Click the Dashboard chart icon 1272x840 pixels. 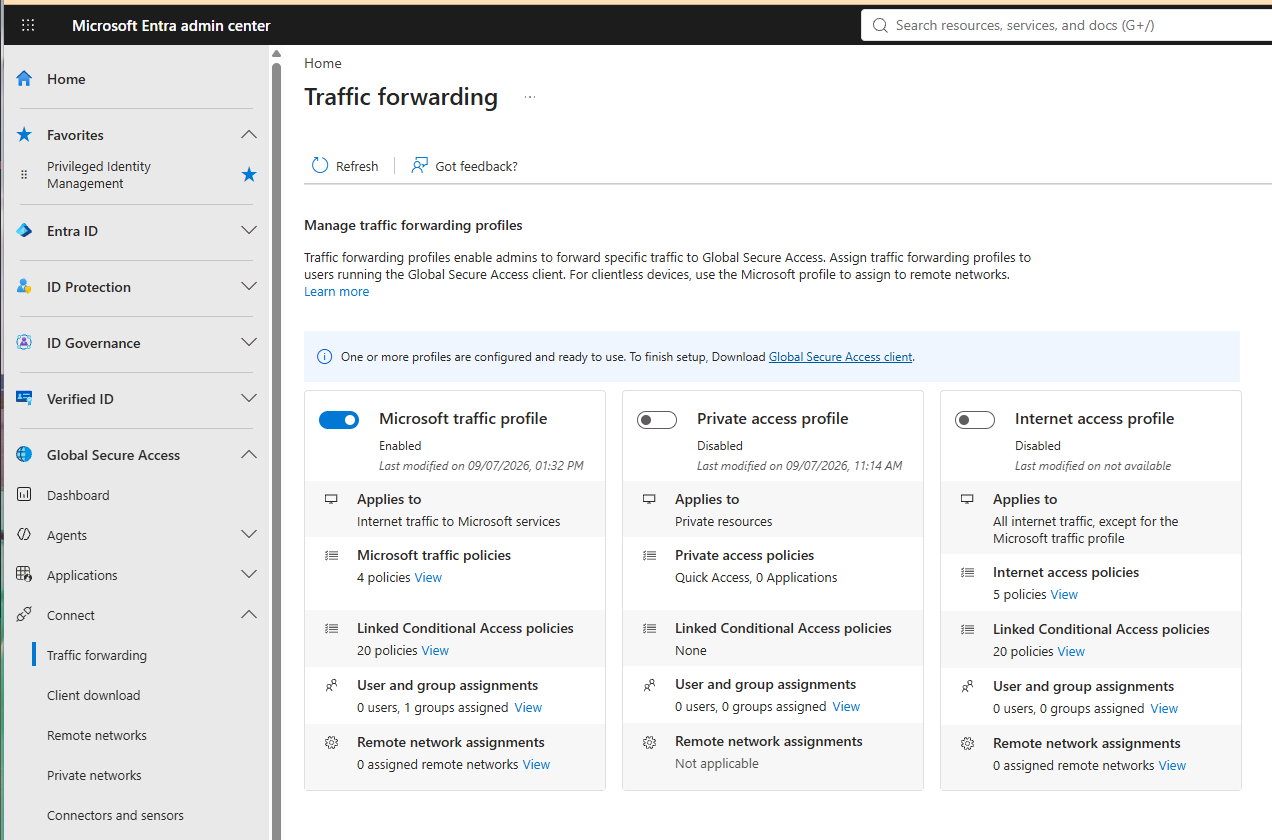point(24,495)
